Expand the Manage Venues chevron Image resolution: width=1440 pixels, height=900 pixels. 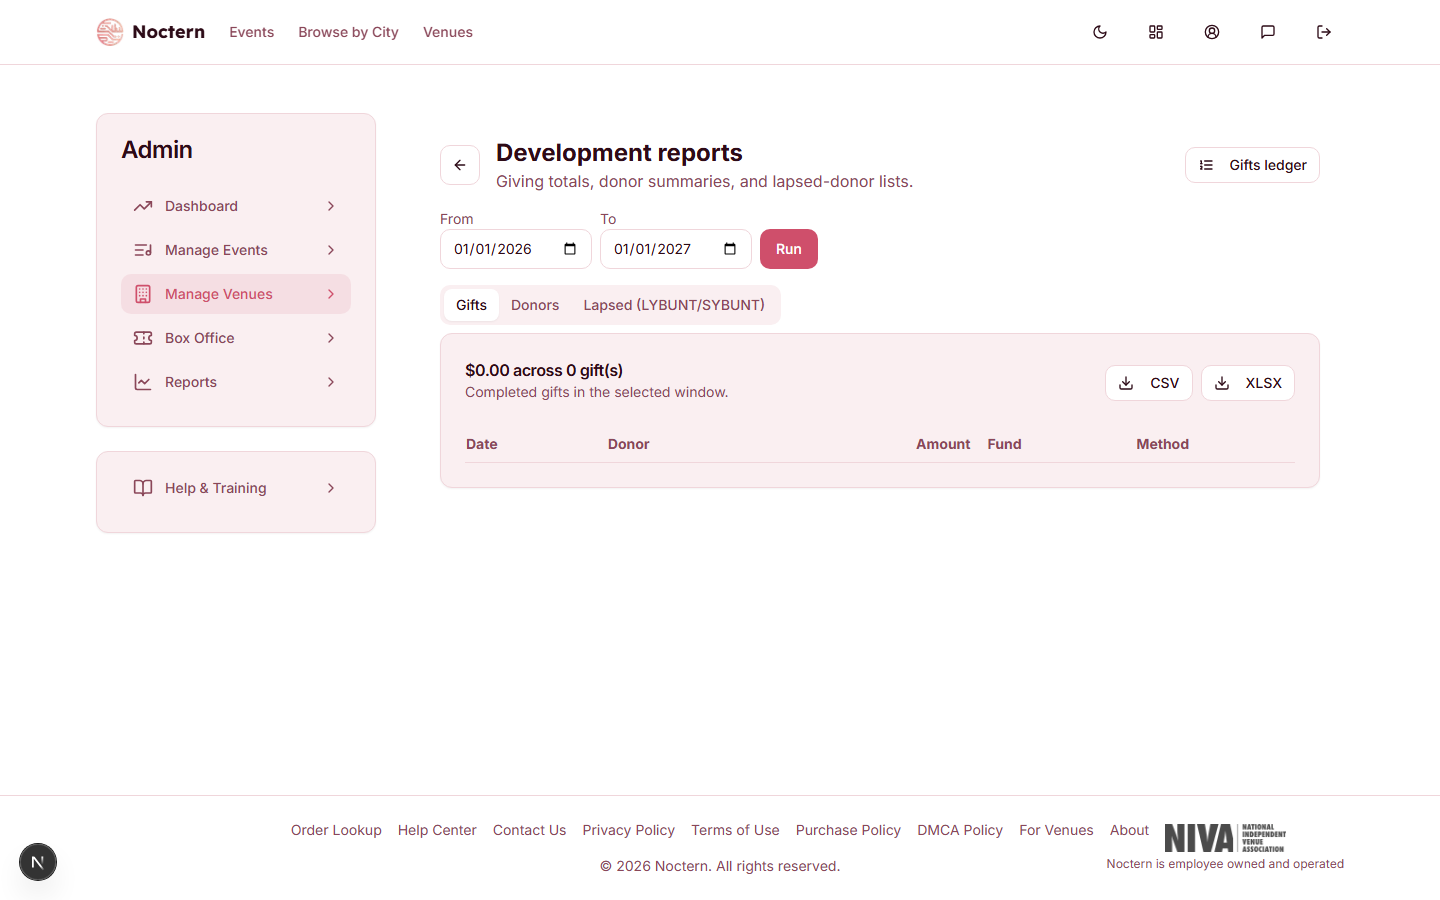tap(331, 294)
